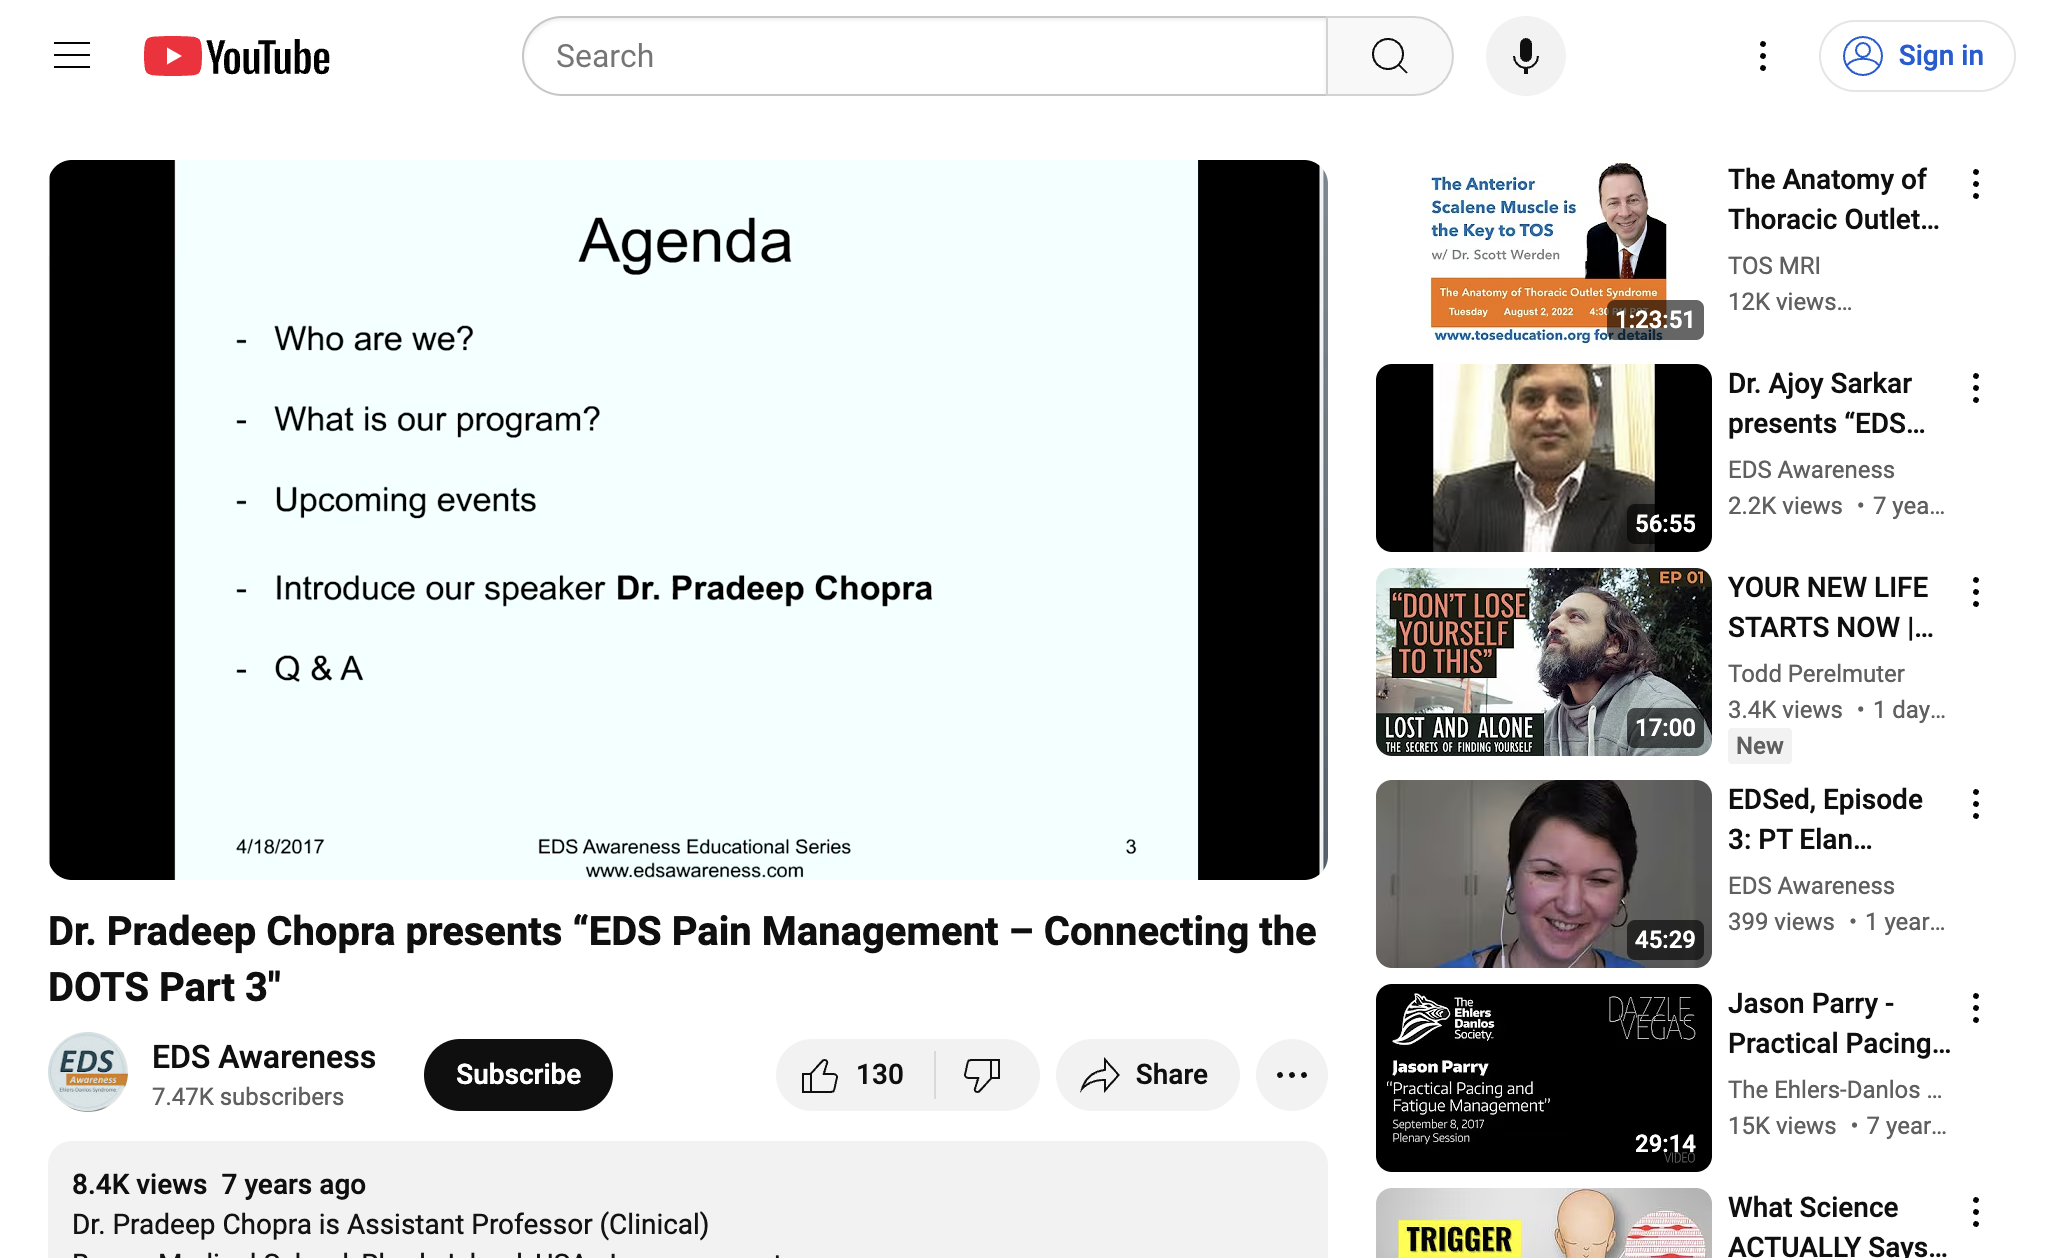The height and width of the screenshot is (1258, 2048).
Task: Open menu for Anatomy of Thoracic Outlet video
Action: tap(1976, 184)
